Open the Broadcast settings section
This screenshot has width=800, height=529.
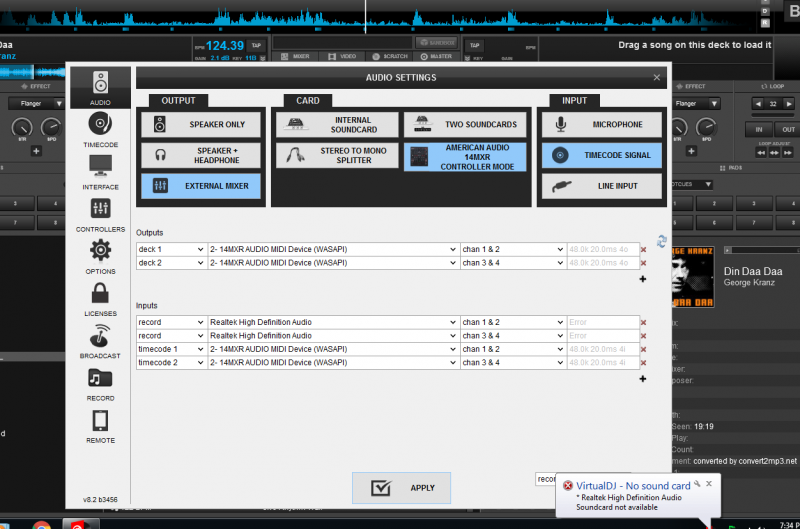[x=100, y=341]
